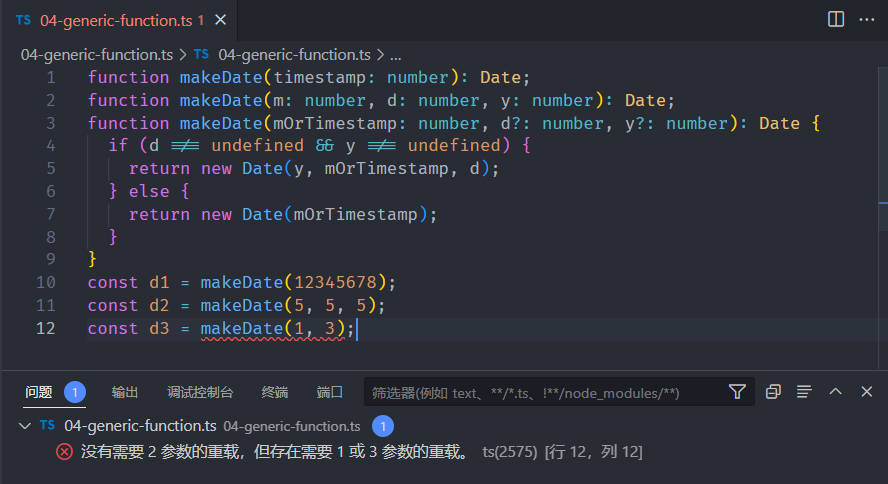
Task: Select the 04-generic-function.ts editor tab
Action: (119, 20)
